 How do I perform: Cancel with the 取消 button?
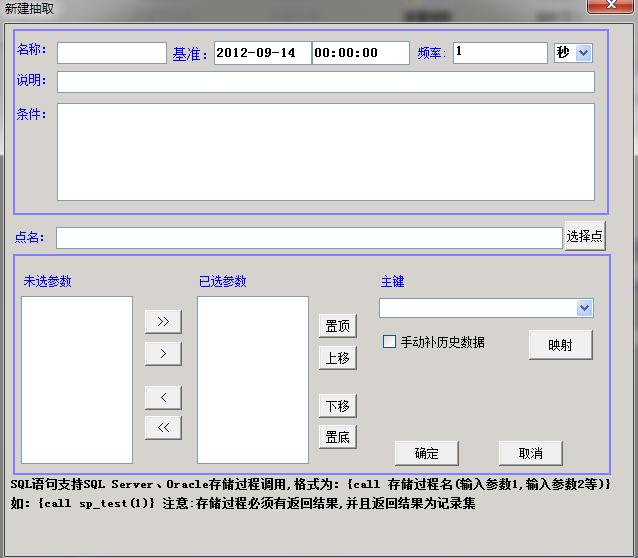(531, 453)
